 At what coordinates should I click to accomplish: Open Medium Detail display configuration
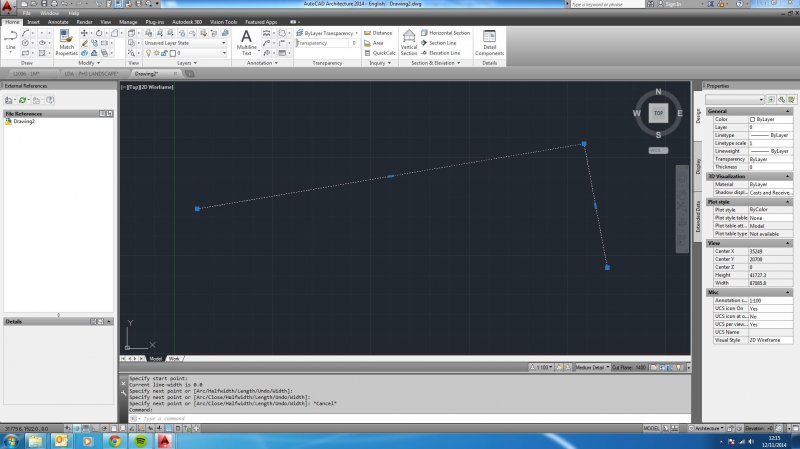592,367
